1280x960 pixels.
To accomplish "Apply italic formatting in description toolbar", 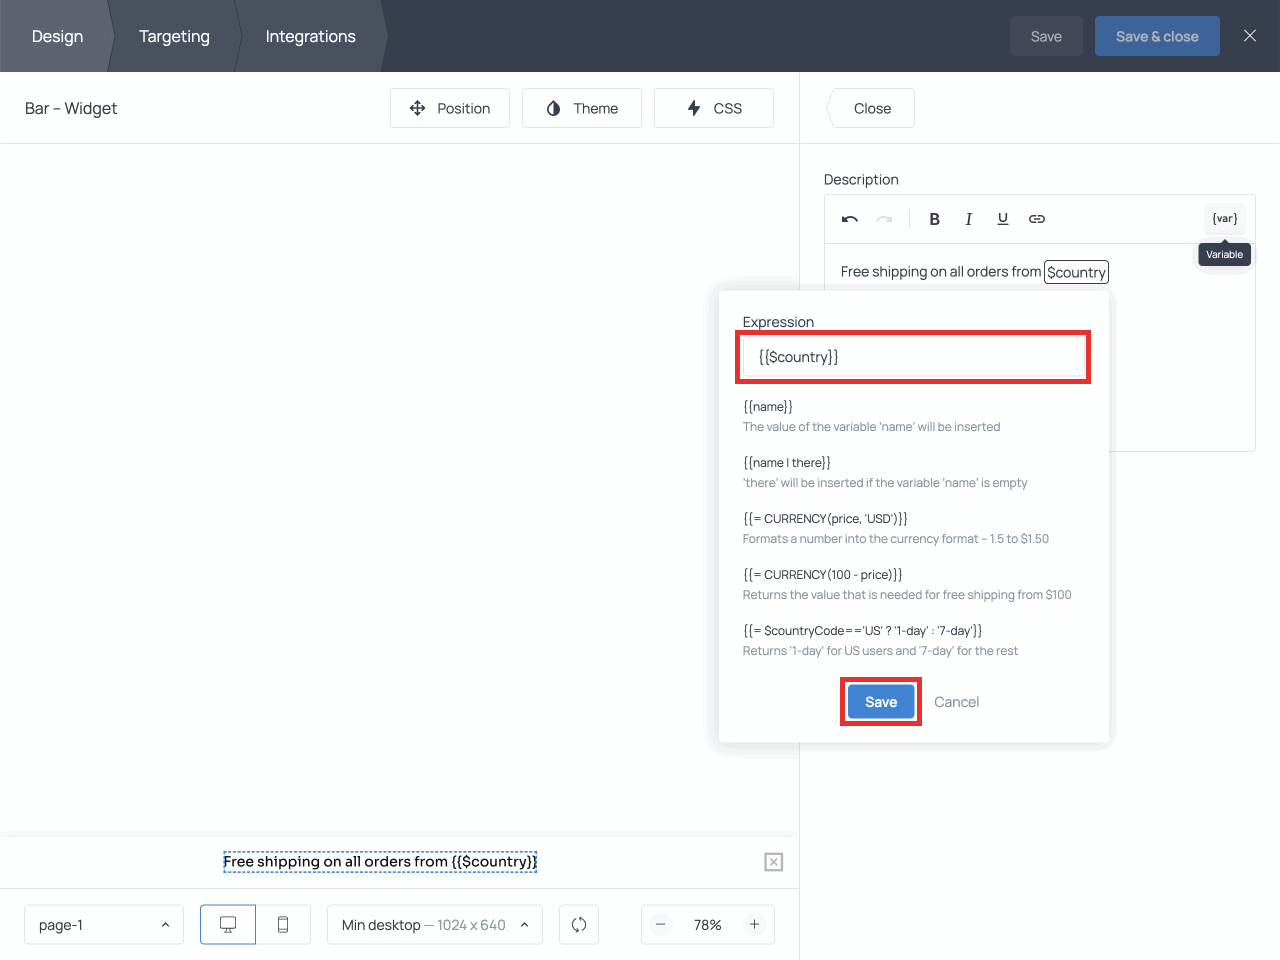I will coord(968,219).
